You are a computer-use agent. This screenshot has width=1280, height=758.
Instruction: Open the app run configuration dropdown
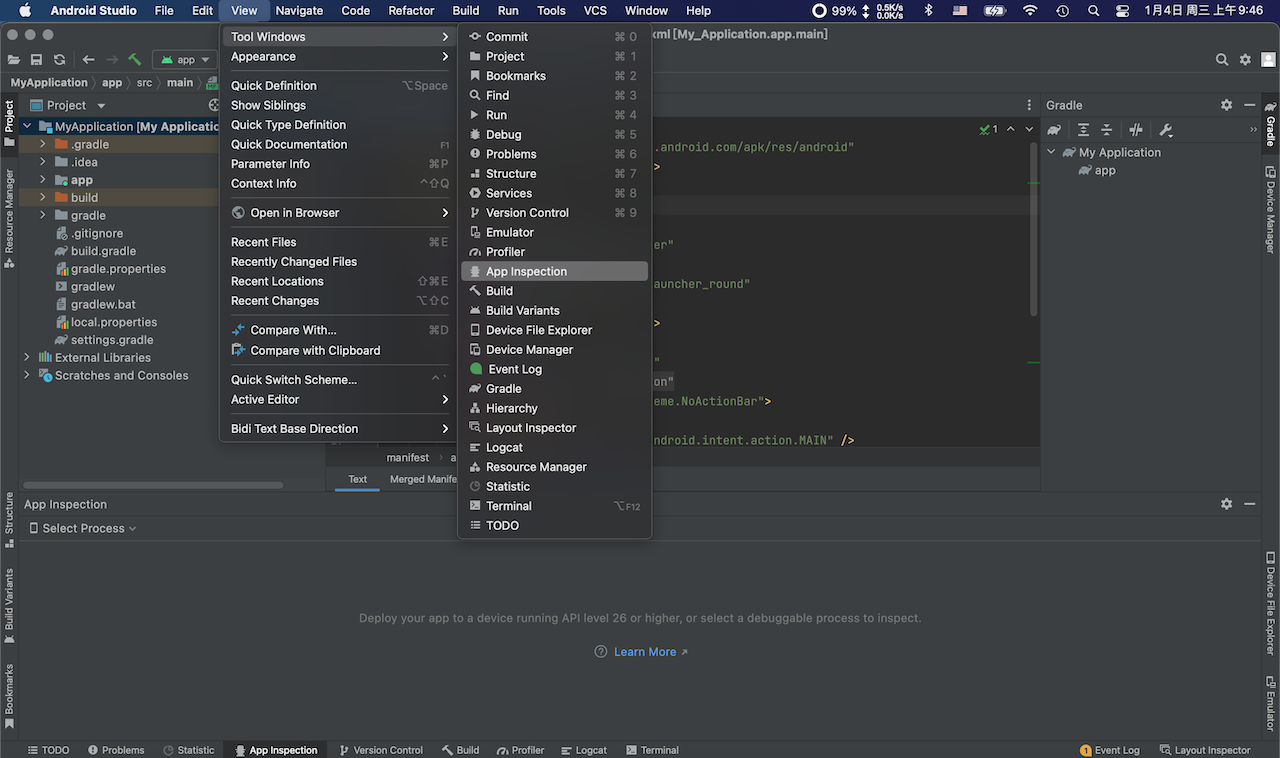point(185,60)
